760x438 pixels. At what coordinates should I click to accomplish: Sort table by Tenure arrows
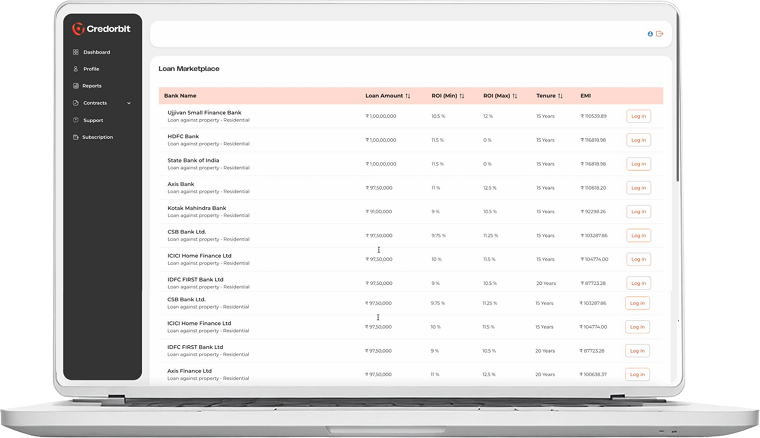(x=560, y=96)
